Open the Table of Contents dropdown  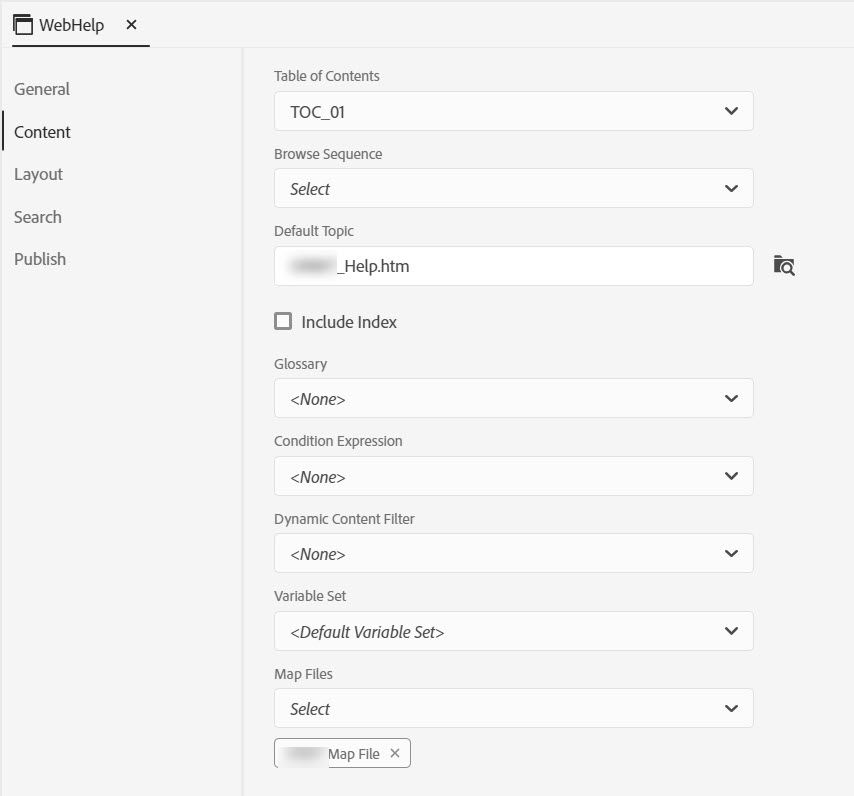pos(513,112)
